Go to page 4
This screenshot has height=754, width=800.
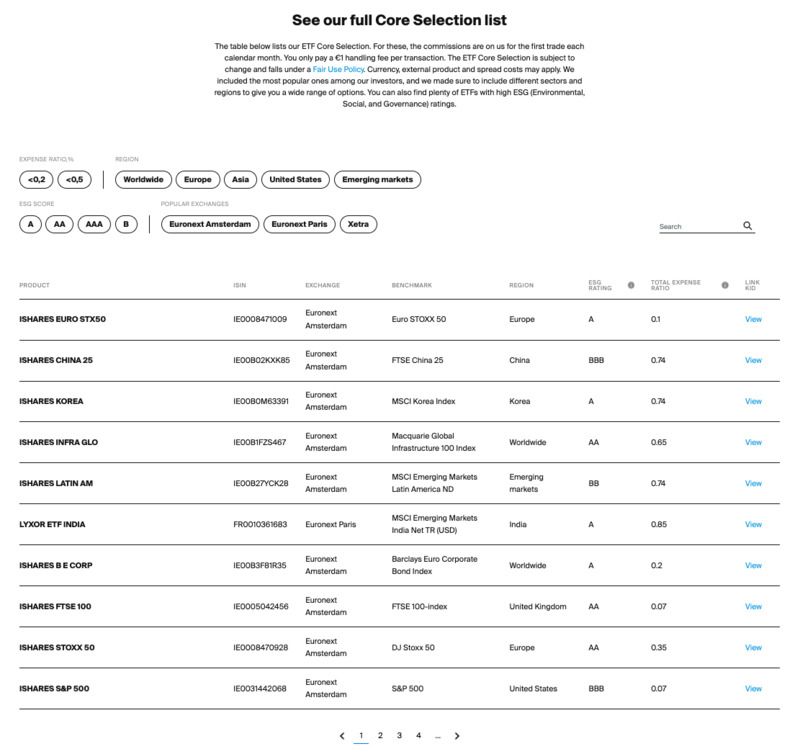pyautogui.click(x=418, y=736)
